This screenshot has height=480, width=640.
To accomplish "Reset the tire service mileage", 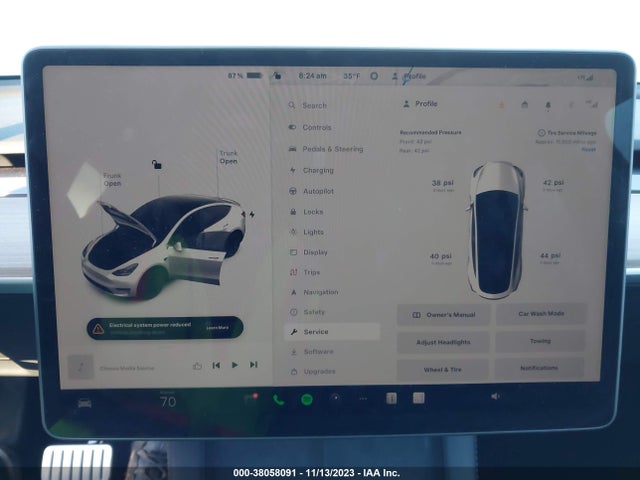I will [589, 149].
